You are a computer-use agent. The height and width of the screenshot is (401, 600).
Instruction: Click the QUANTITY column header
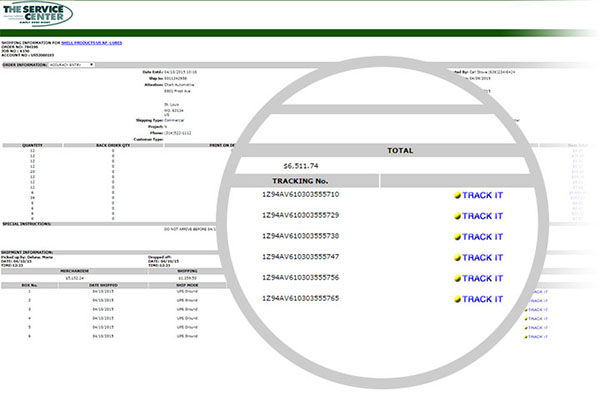(x=32, y=144)
